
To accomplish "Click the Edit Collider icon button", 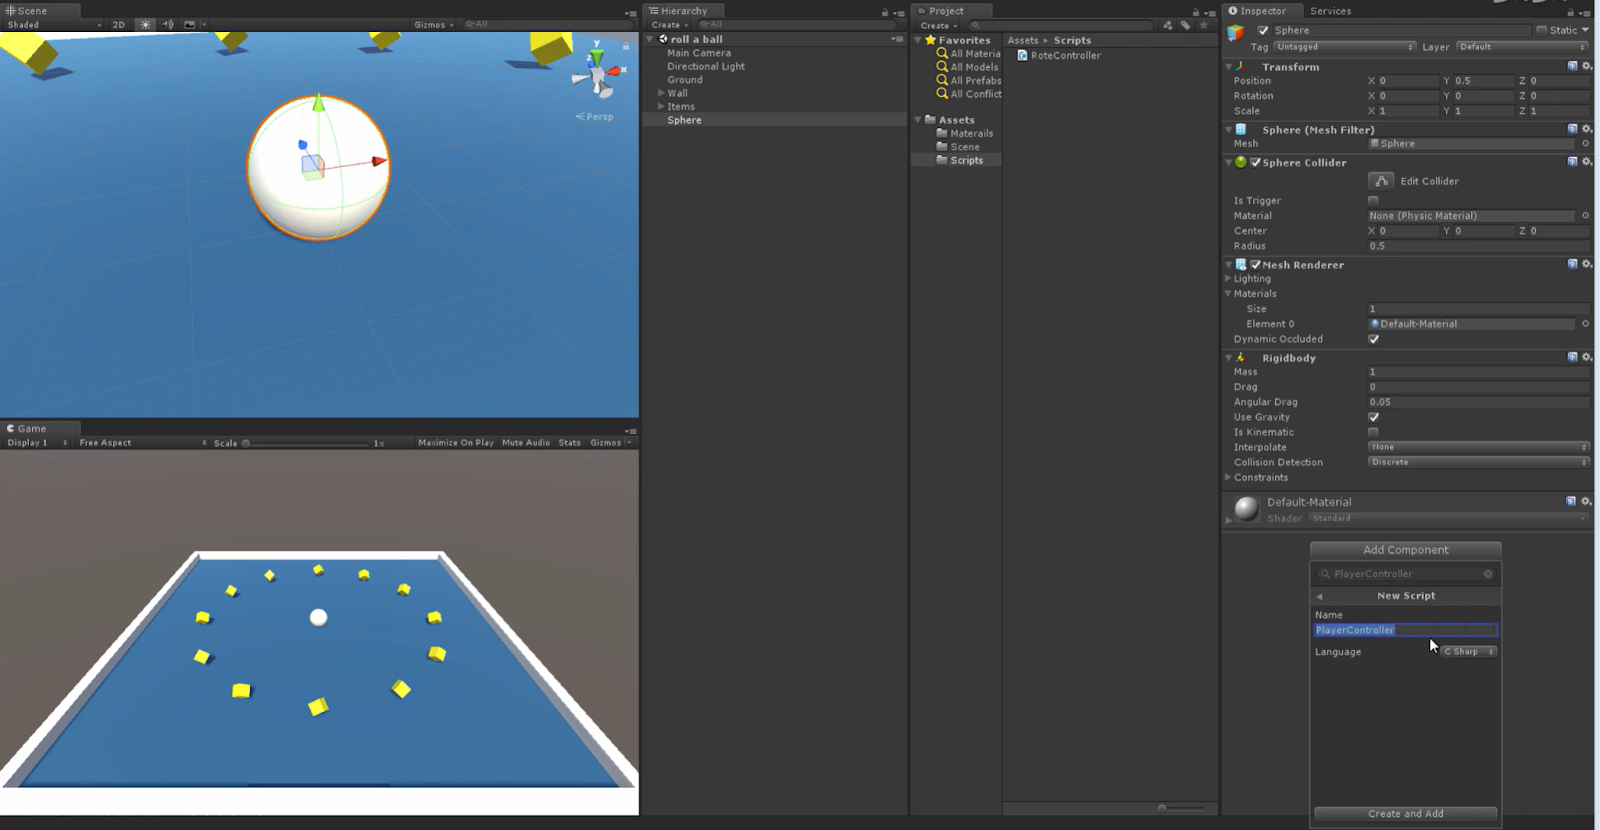I will coord(1381,181).
